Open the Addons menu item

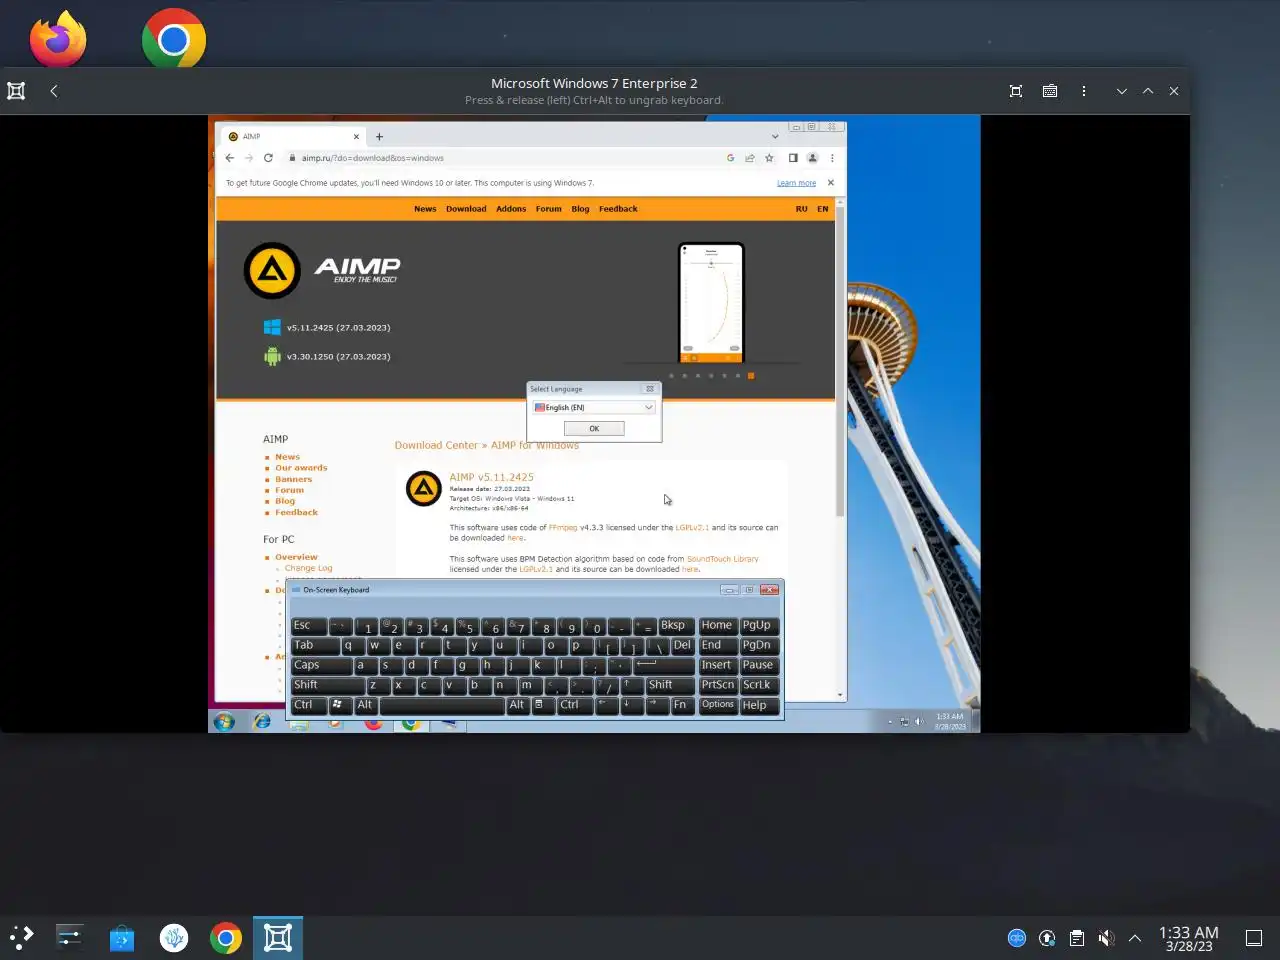click(511, 209)
